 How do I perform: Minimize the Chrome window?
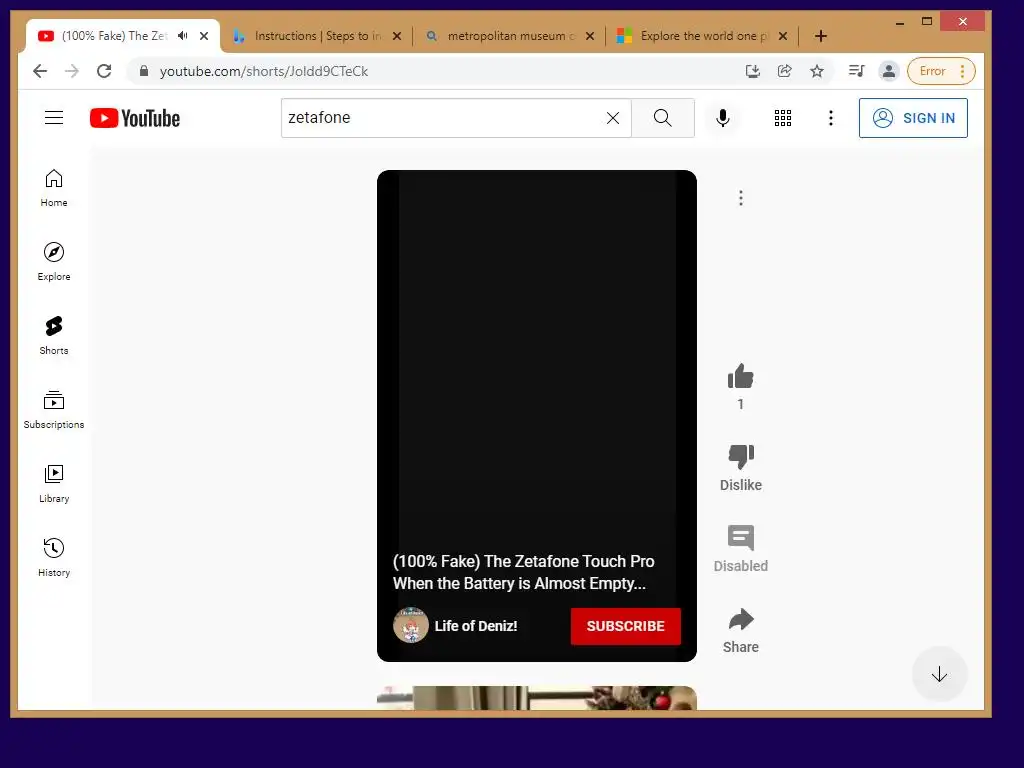click(x=900, y=22)
